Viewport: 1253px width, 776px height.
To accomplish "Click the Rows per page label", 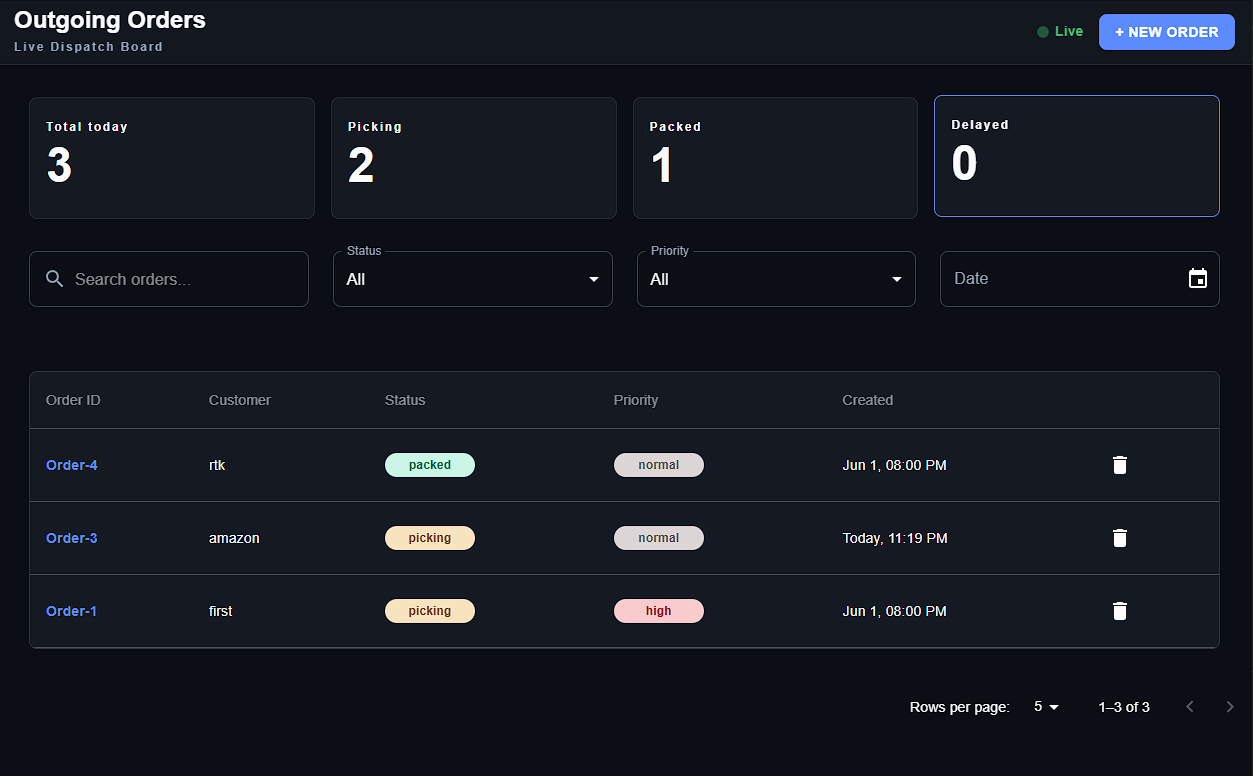I will (960, 707).
